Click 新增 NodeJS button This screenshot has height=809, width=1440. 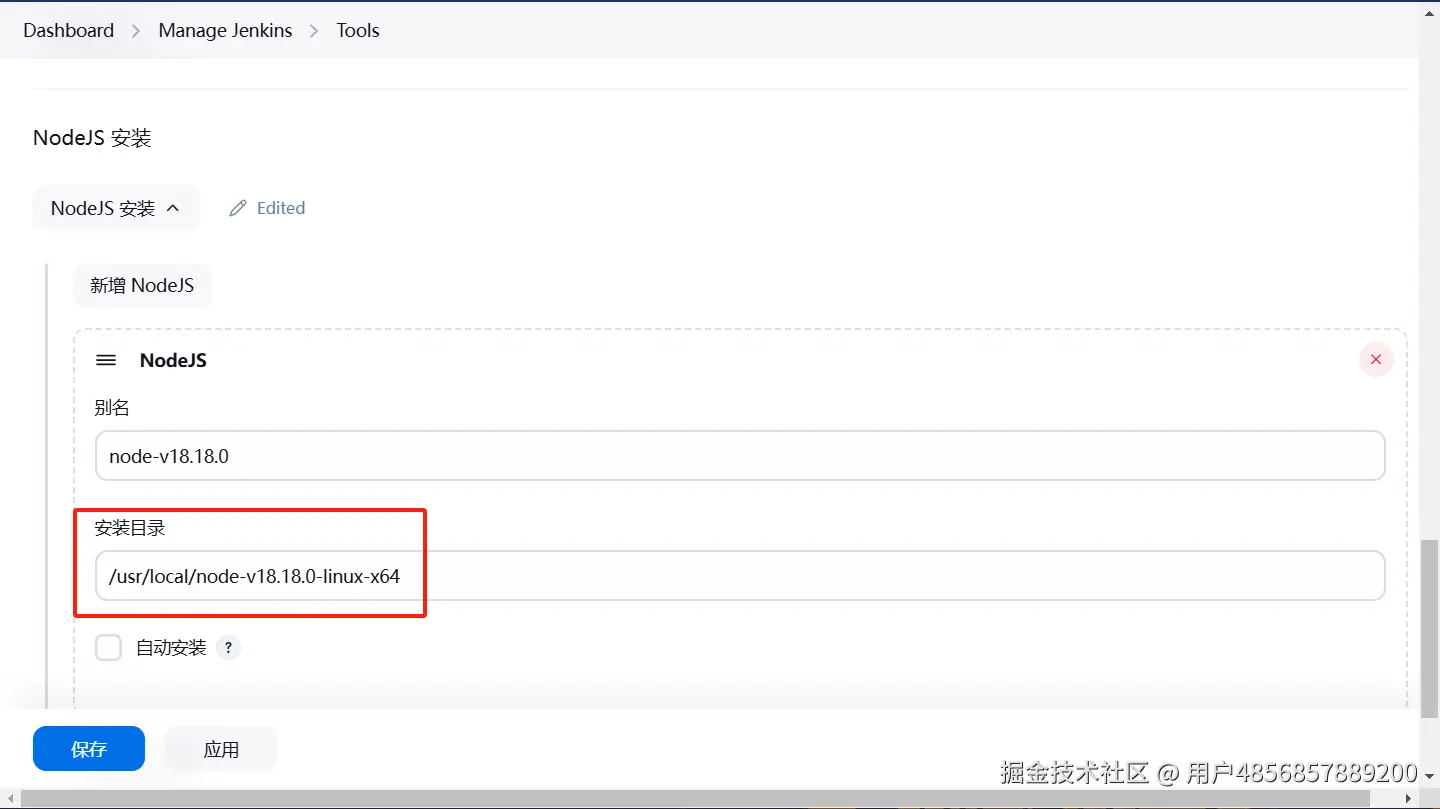[x=142, y=285]
